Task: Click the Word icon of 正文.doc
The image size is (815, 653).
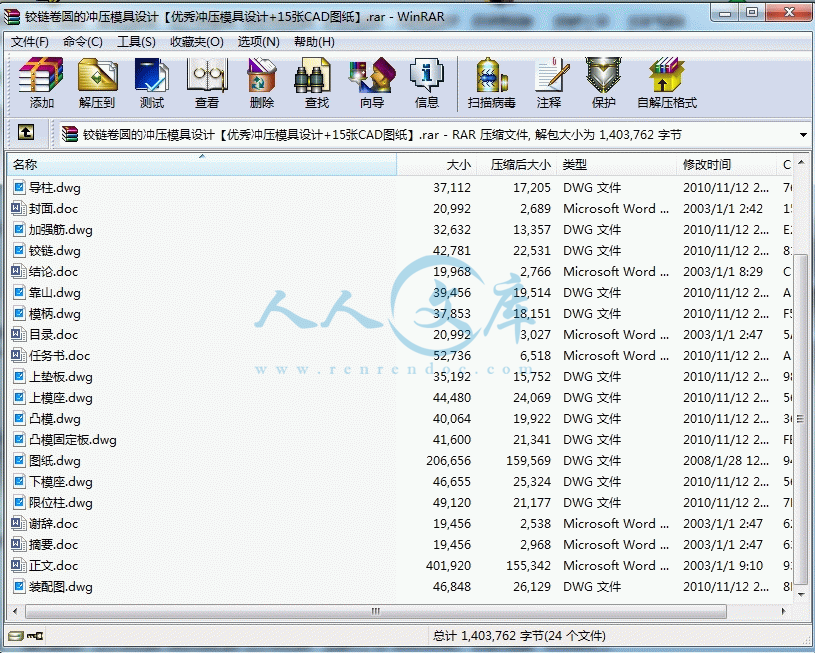Action: (19, 565)
